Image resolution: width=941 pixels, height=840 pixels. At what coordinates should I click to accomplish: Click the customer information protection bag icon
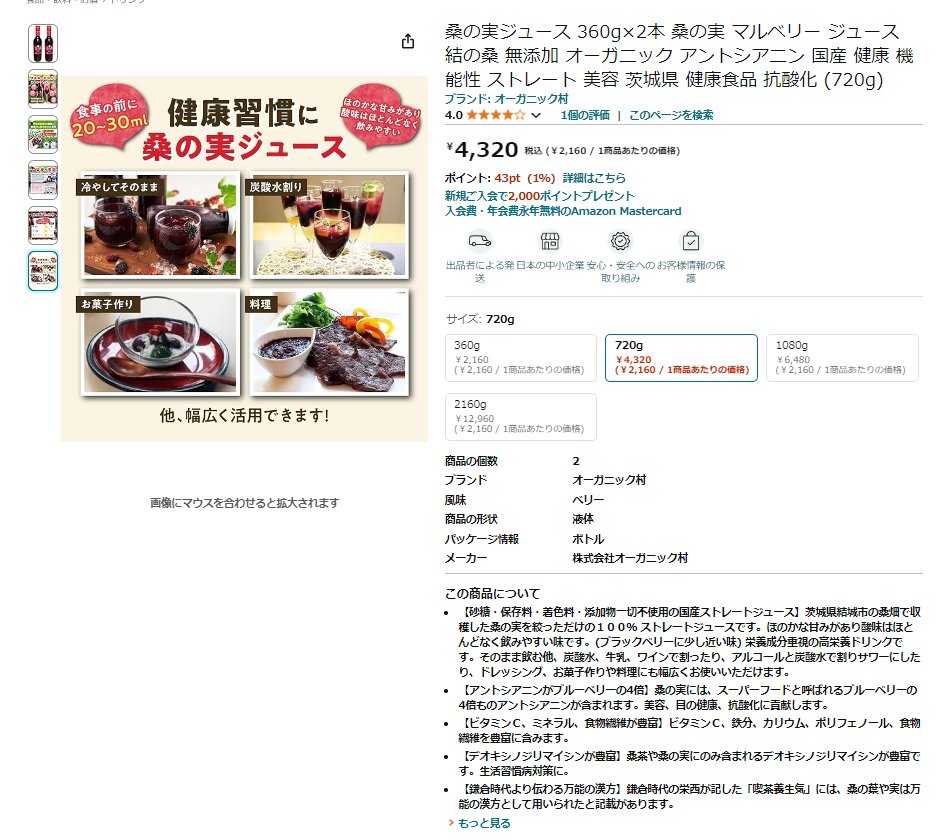pyautogui.click(x=691, y=241)
